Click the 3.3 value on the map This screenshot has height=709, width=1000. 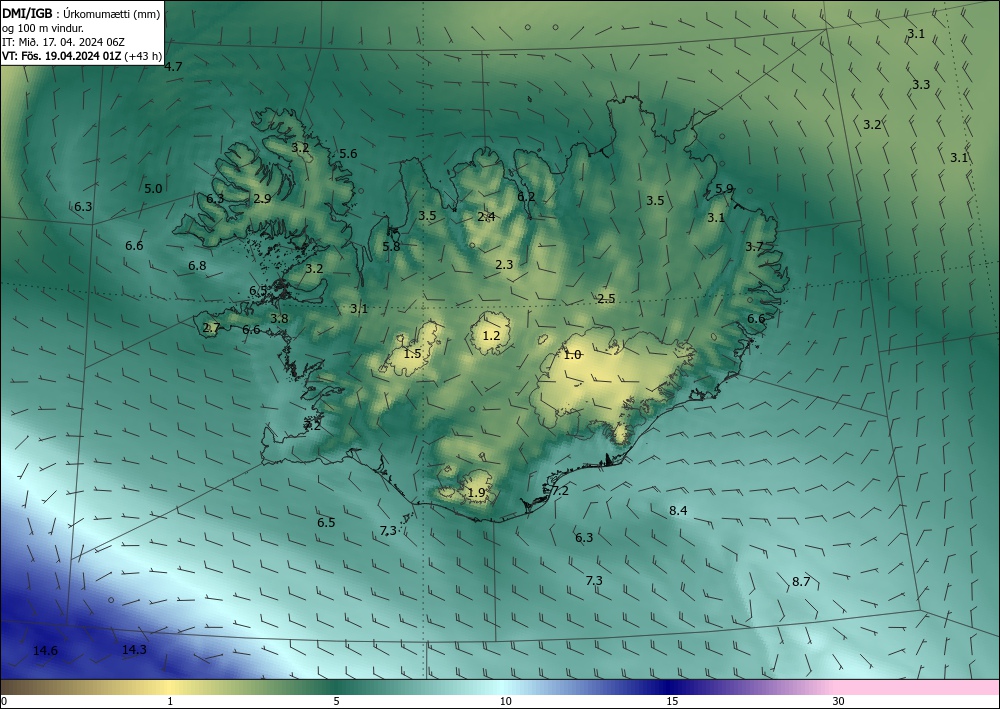921,85
